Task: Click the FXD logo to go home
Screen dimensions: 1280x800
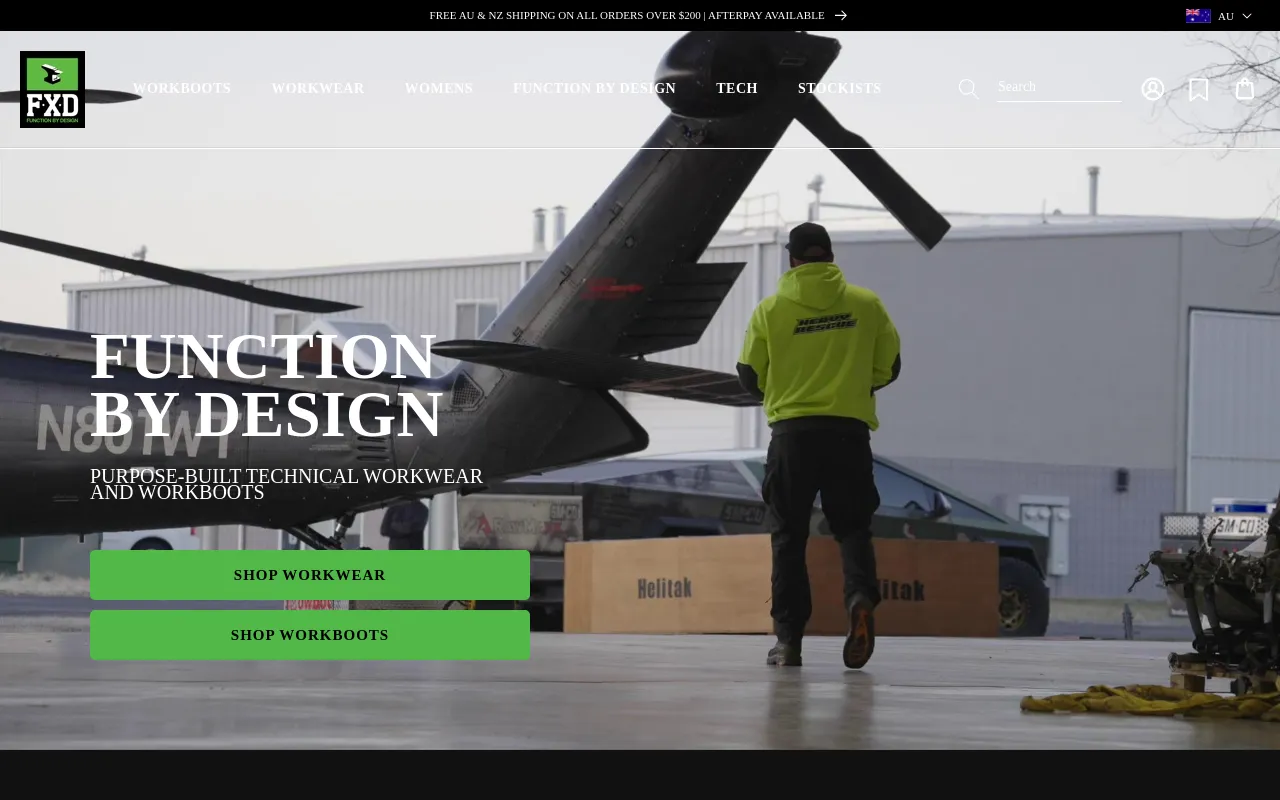Action: point(52,89)
